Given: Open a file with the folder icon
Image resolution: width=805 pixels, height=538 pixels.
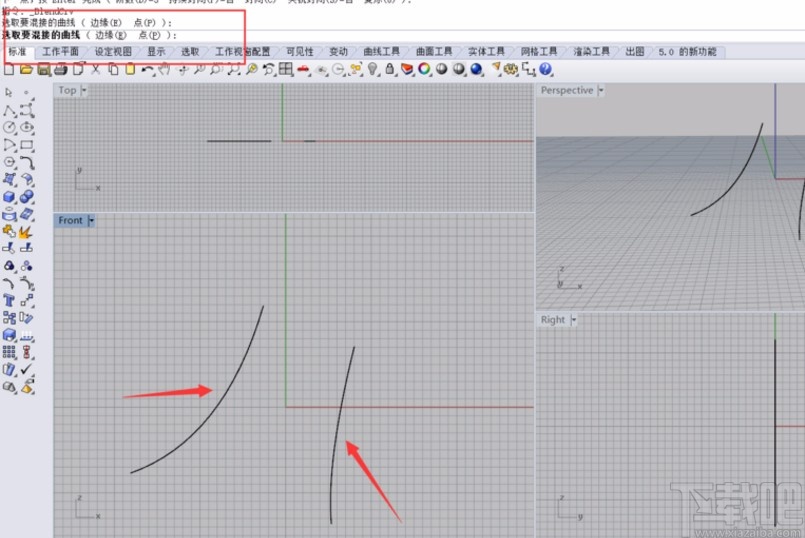Looking at the screenshot, I should tap(26, 69).
